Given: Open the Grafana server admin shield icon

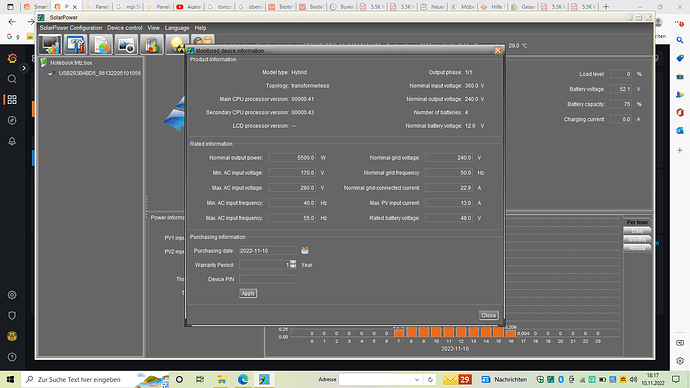Looking at the screenshot, I should click(x=12, y=315).
